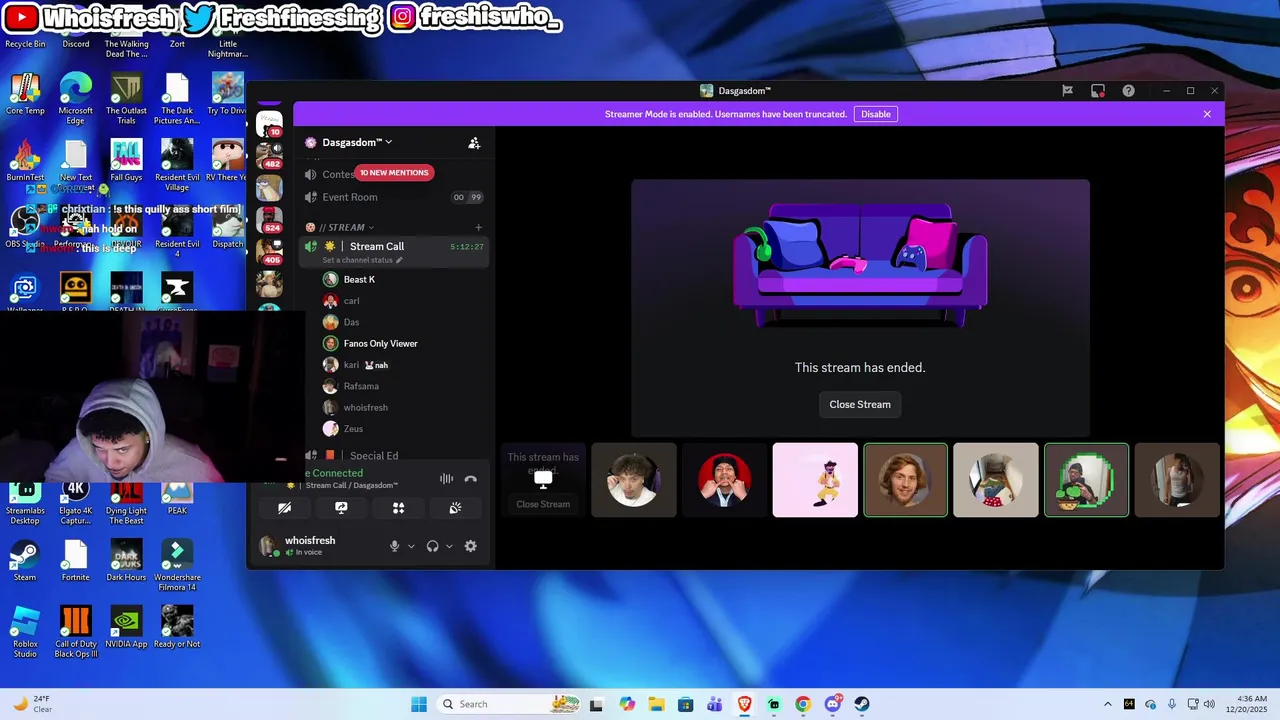
Task: Open Steam from the taskbar
Action: 861,704
